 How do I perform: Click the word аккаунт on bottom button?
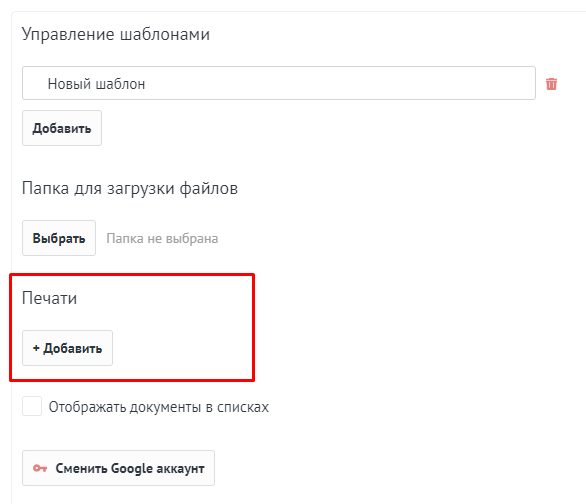pos(180,469)
